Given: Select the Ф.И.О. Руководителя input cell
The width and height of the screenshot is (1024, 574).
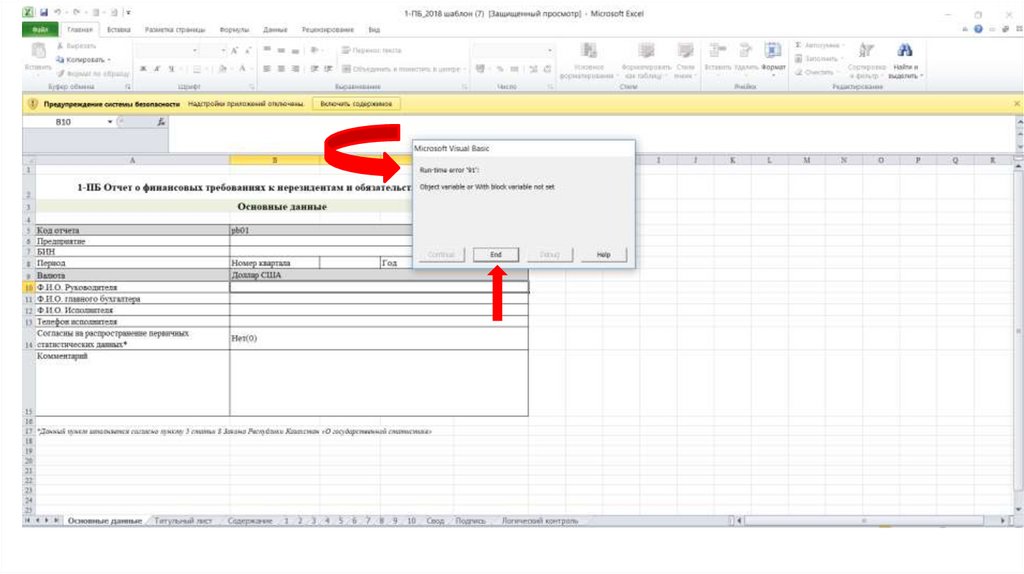Looking at the screenshot, I should coord(378,287).
